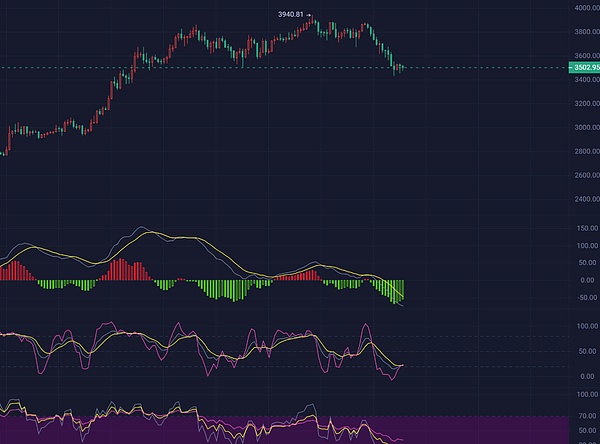
Task: Select the 3940.81 high price marker
Action: coord(292,15)
